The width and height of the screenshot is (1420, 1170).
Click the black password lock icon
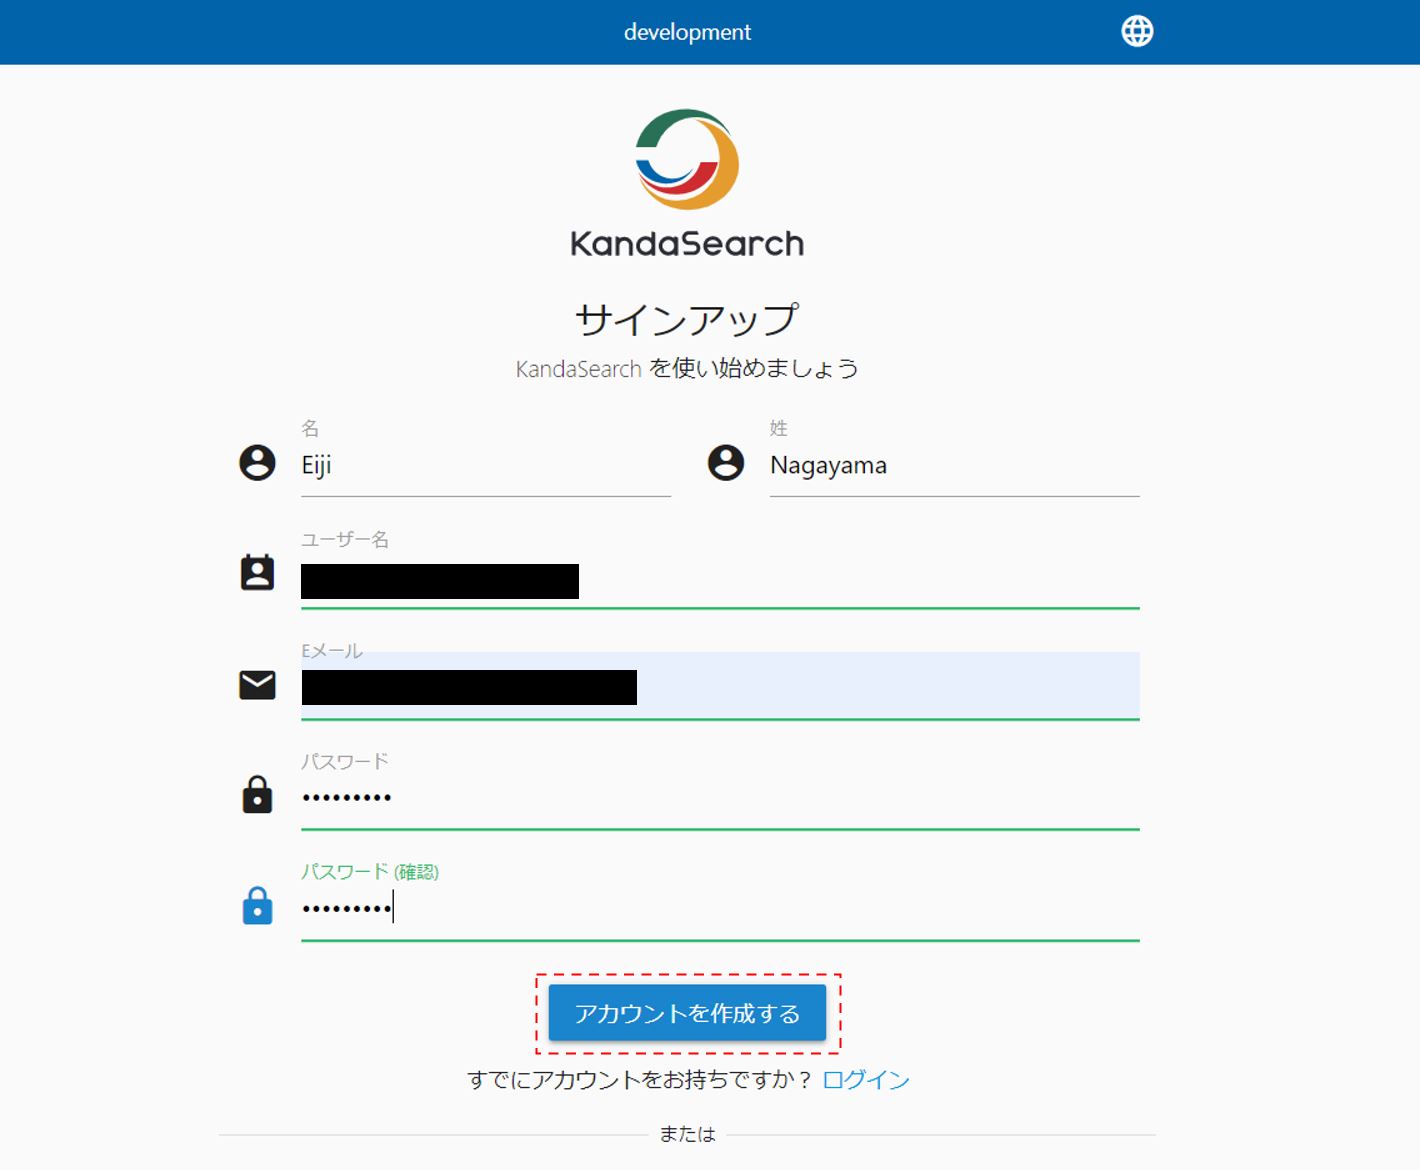[x=257, y=794]
